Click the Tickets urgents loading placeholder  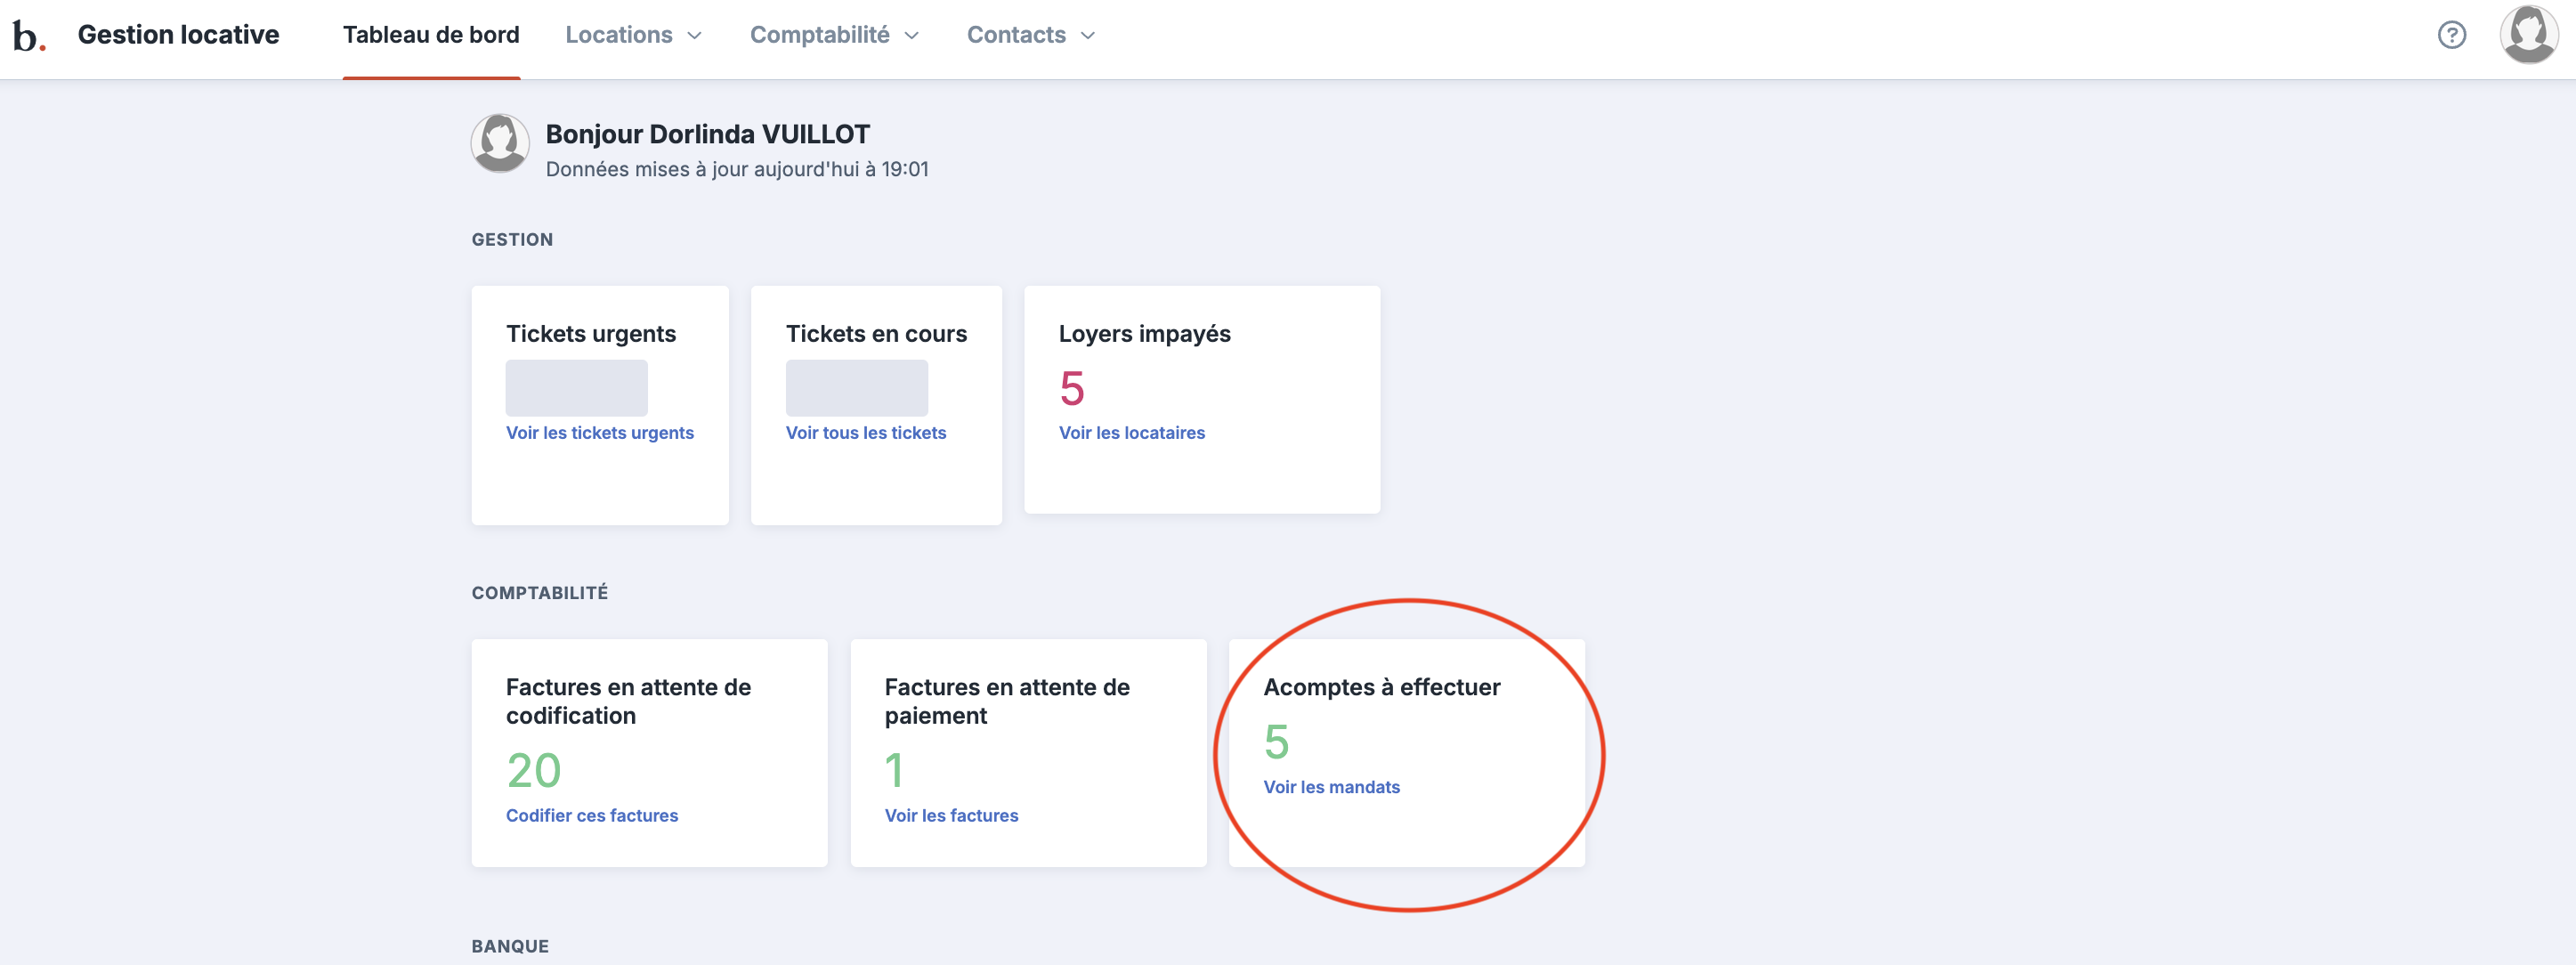click(x=576, y=388)
